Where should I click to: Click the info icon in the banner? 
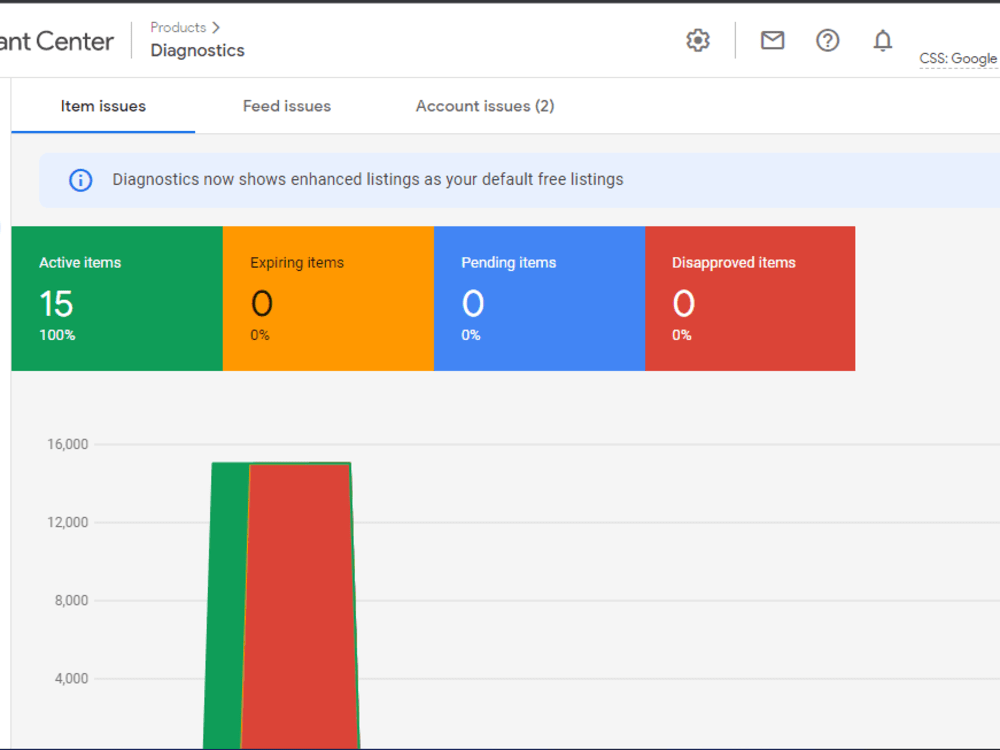click(80, 180)
